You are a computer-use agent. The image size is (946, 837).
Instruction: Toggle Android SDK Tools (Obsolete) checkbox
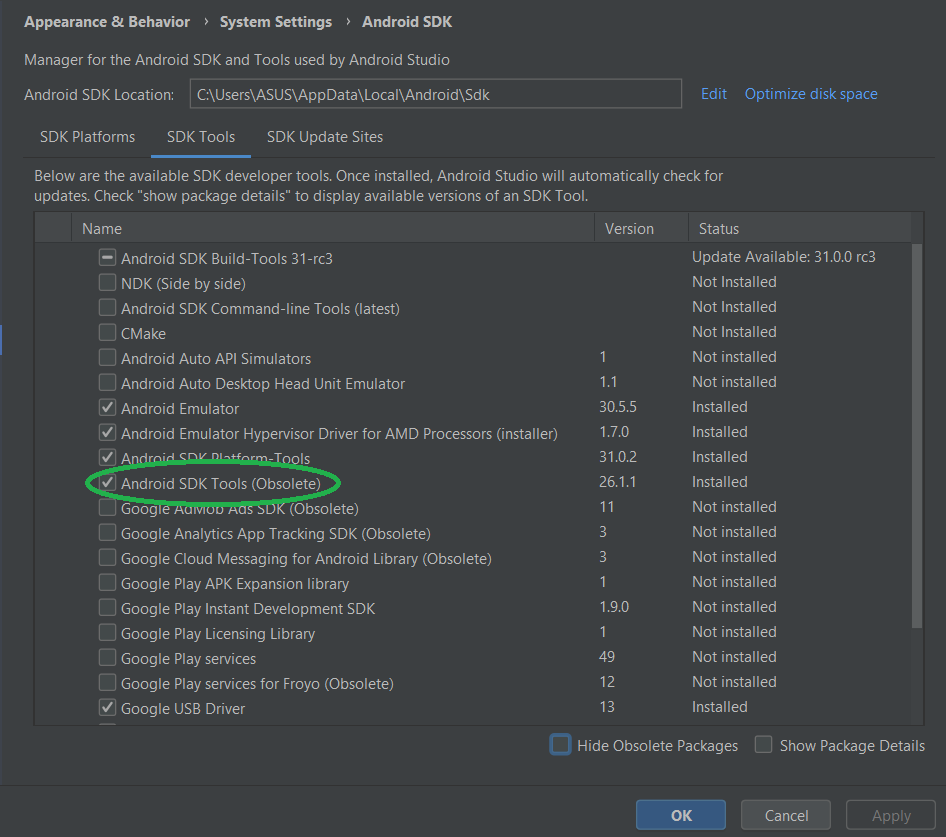[x=107, y=483]
